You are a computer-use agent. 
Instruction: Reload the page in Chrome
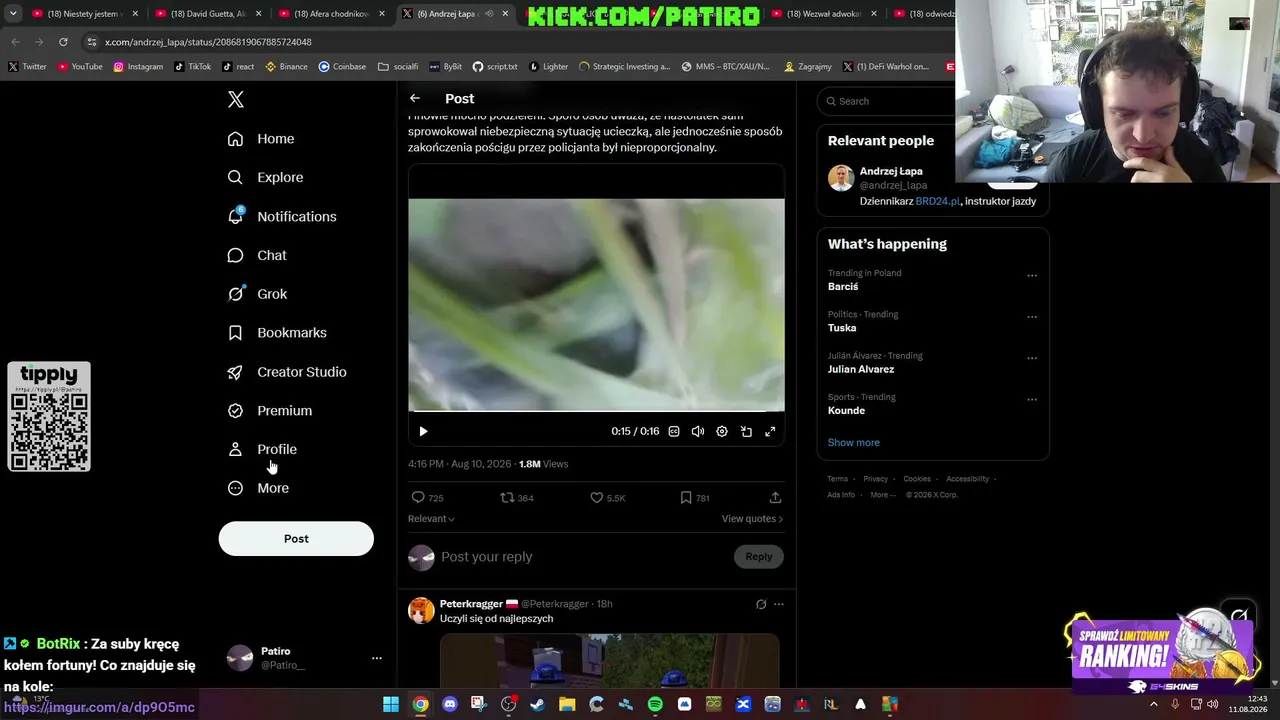pos(63,42)
